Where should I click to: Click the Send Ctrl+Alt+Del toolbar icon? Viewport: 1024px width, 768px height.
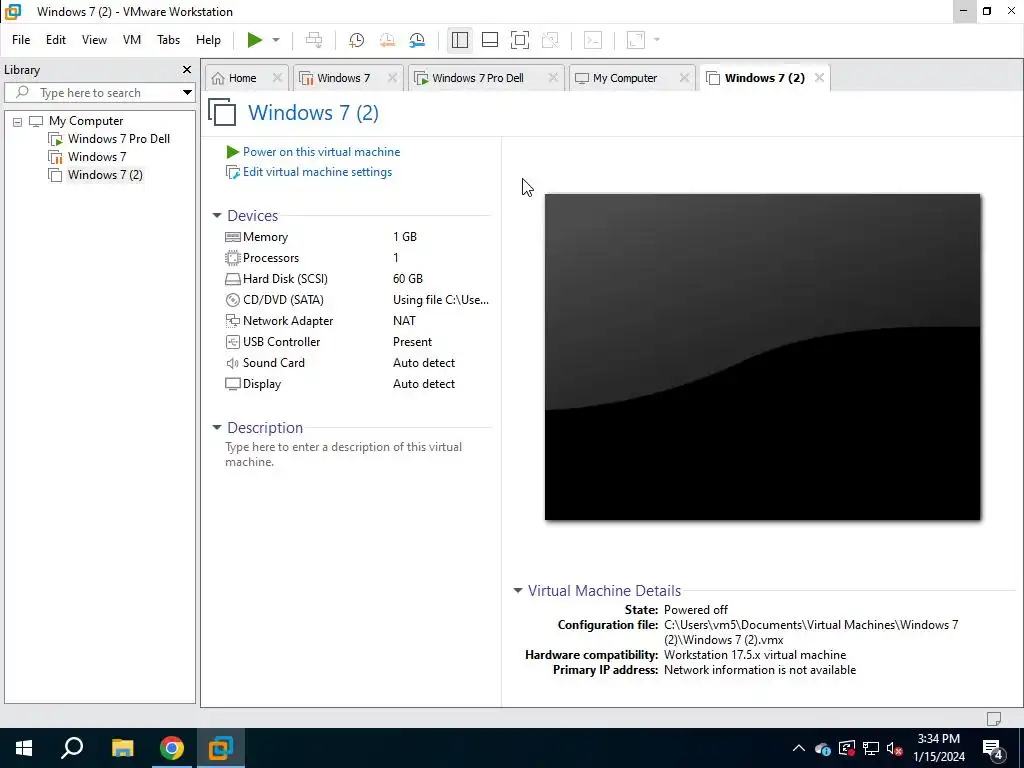314,40
